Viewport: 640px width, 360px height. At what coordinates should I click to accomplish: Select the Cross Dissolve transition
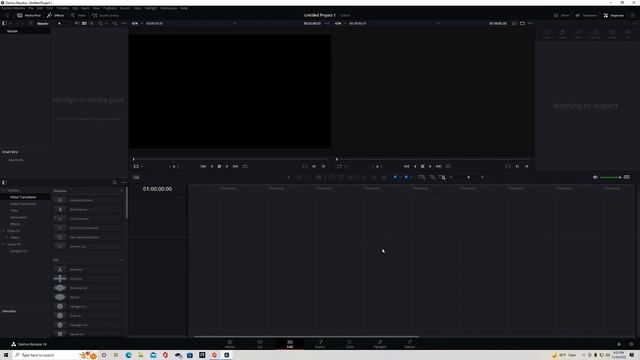click(88, 219)
